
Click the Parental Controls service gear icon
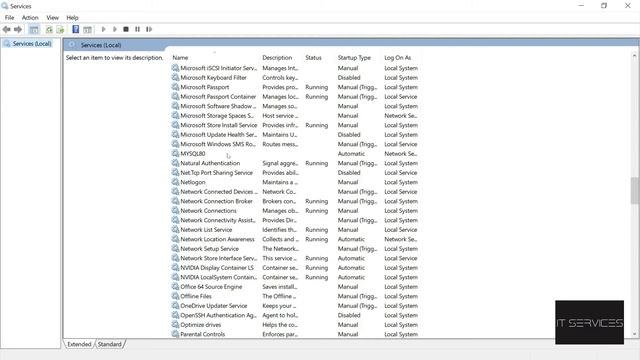coord(176,334)
